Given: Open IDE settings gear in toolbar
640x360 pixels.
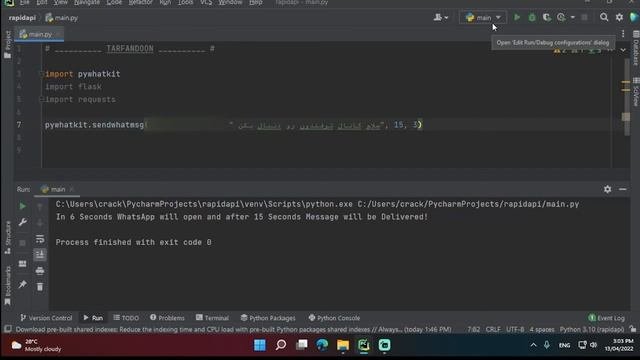Looking at the screenshot, I should pyautogui.click(x=619, y=17).
